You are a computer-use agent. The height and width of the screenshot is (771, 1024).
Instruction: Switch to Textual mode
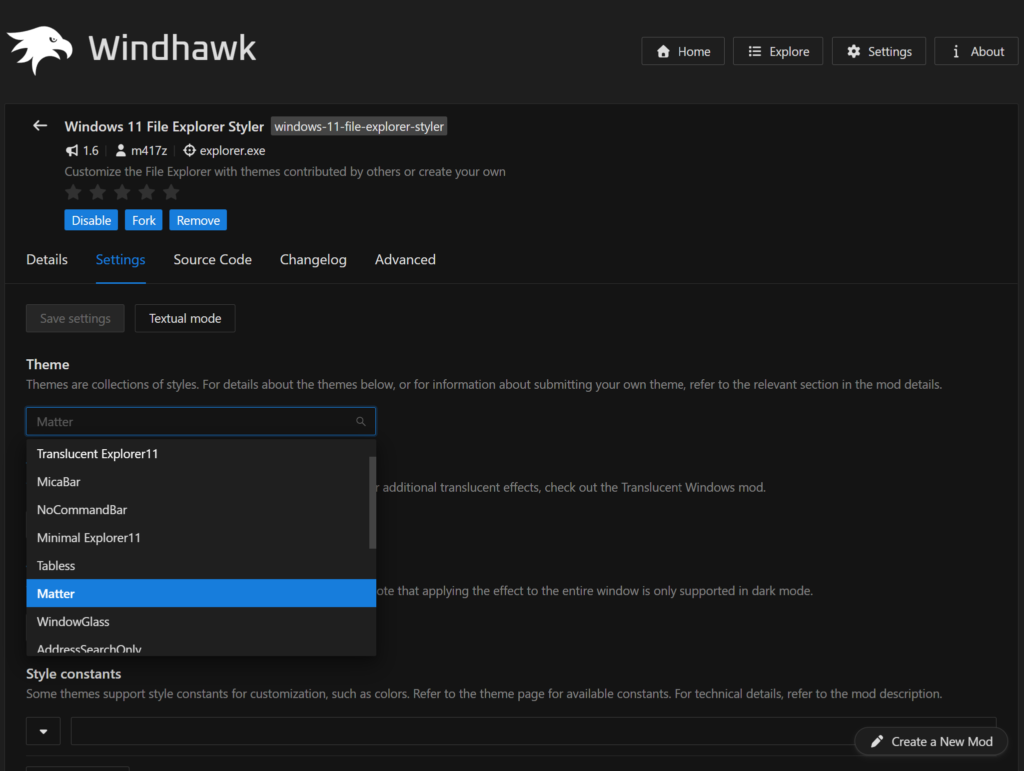tap(185, 319)
